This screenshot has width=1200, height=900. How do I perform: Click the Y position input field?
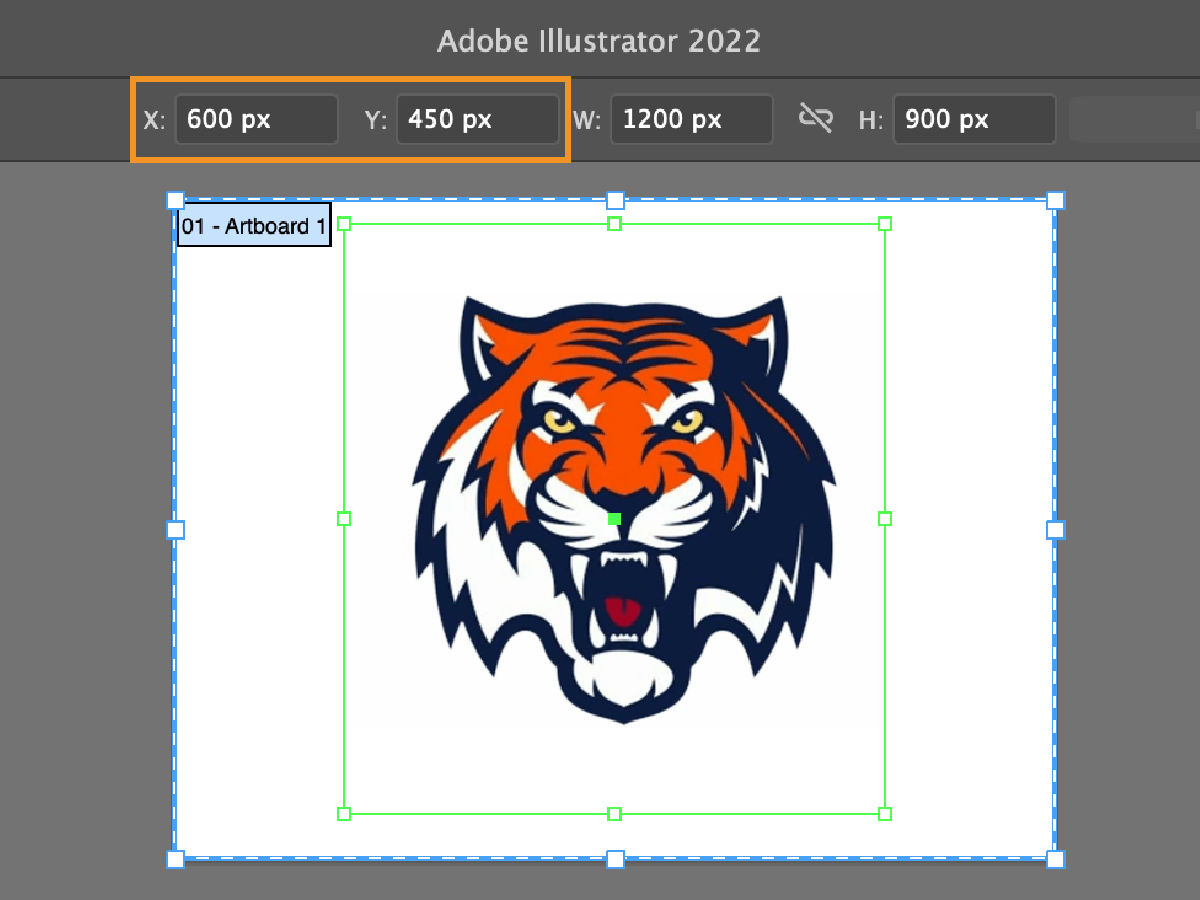point(477,119)
